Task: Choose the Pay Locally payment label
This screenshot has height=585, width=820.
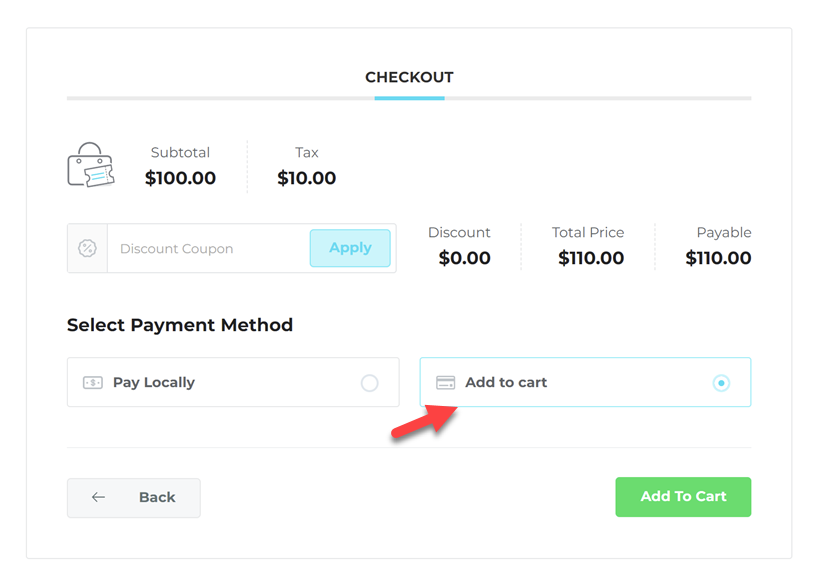Action: point(154,382)
